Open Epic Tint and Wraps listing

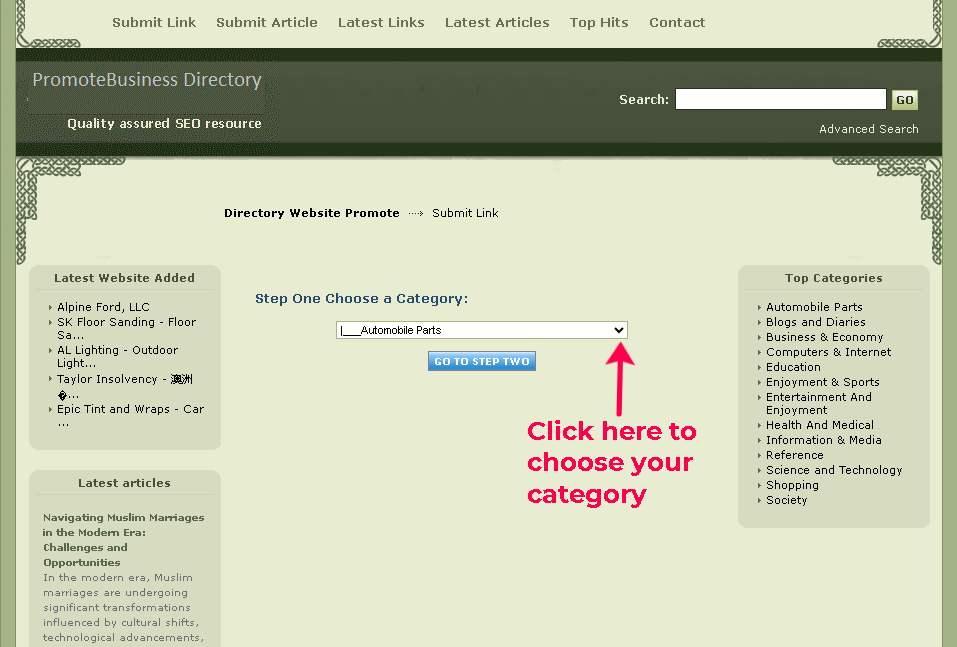click(130, 416)
